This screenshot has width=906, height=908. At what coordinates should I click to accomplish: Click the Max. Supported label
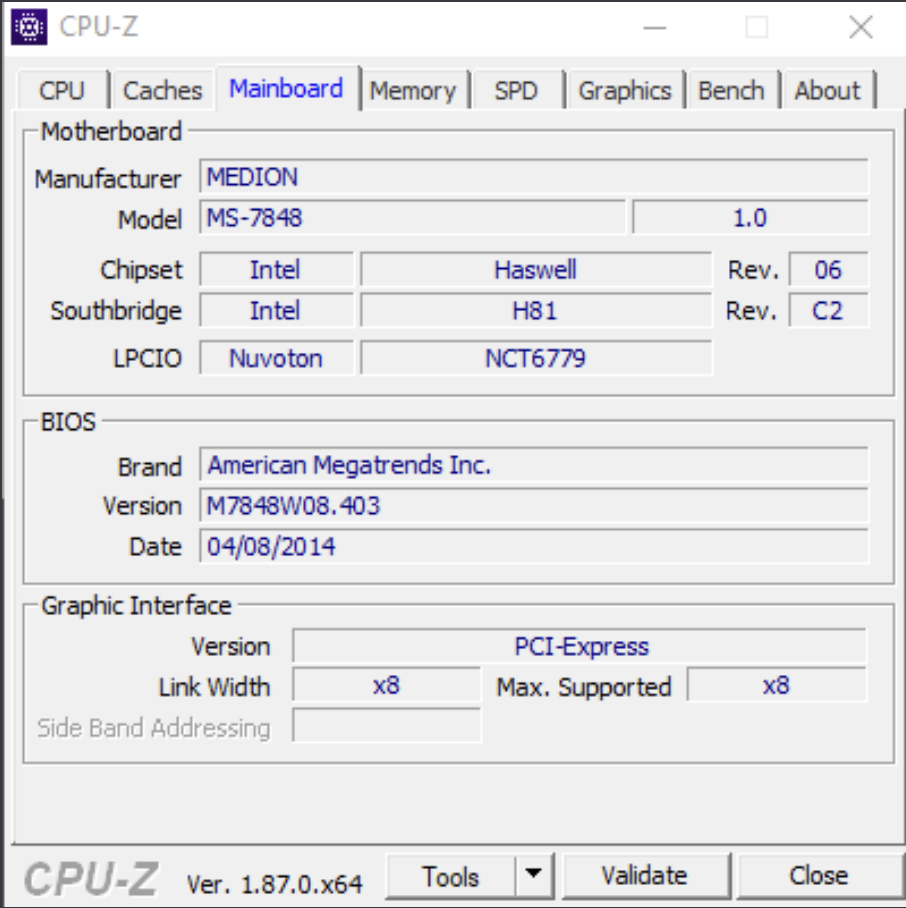(584, 687)
